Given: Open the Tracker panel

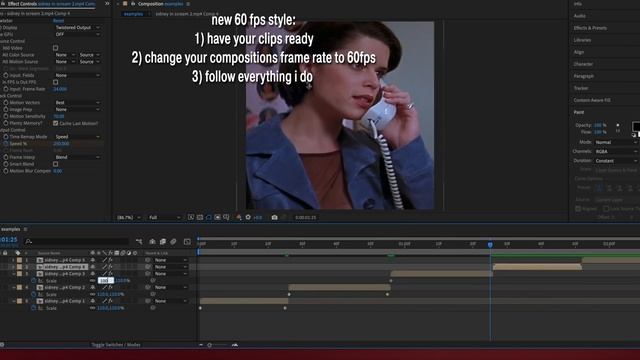Looking at the screenshot, I should [x=581, y=88].
